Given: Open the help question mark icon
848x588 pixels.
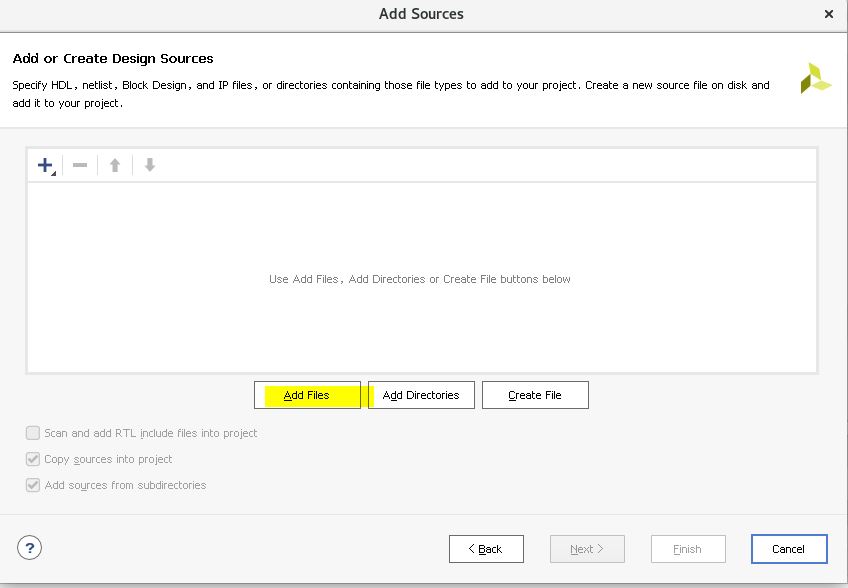Looking at the screenshot, I should click(x=29, y=548).
